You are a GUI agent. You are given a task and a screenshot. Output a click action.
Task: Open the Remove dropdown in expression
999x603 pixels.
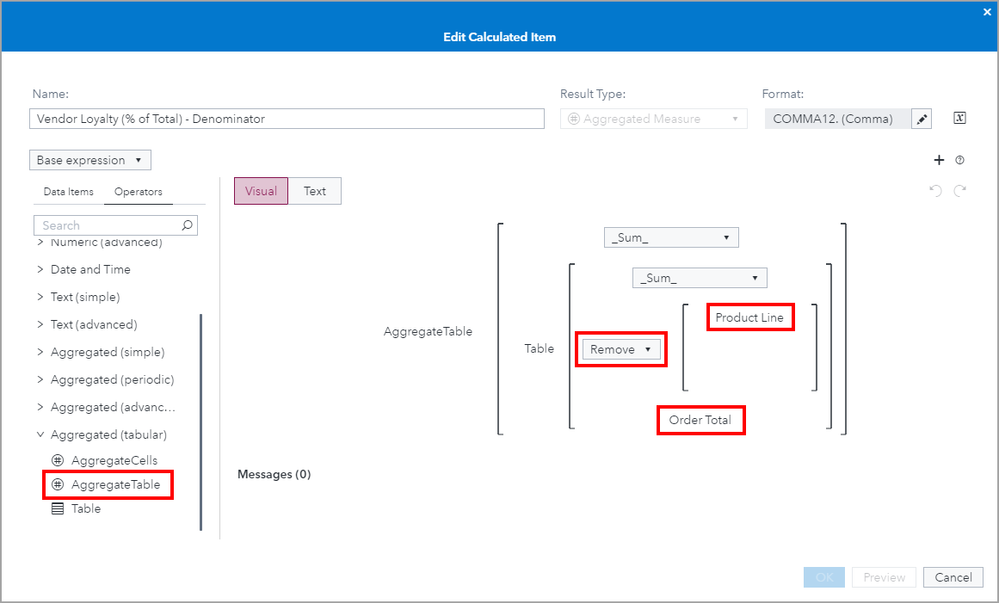coord(621,349)
